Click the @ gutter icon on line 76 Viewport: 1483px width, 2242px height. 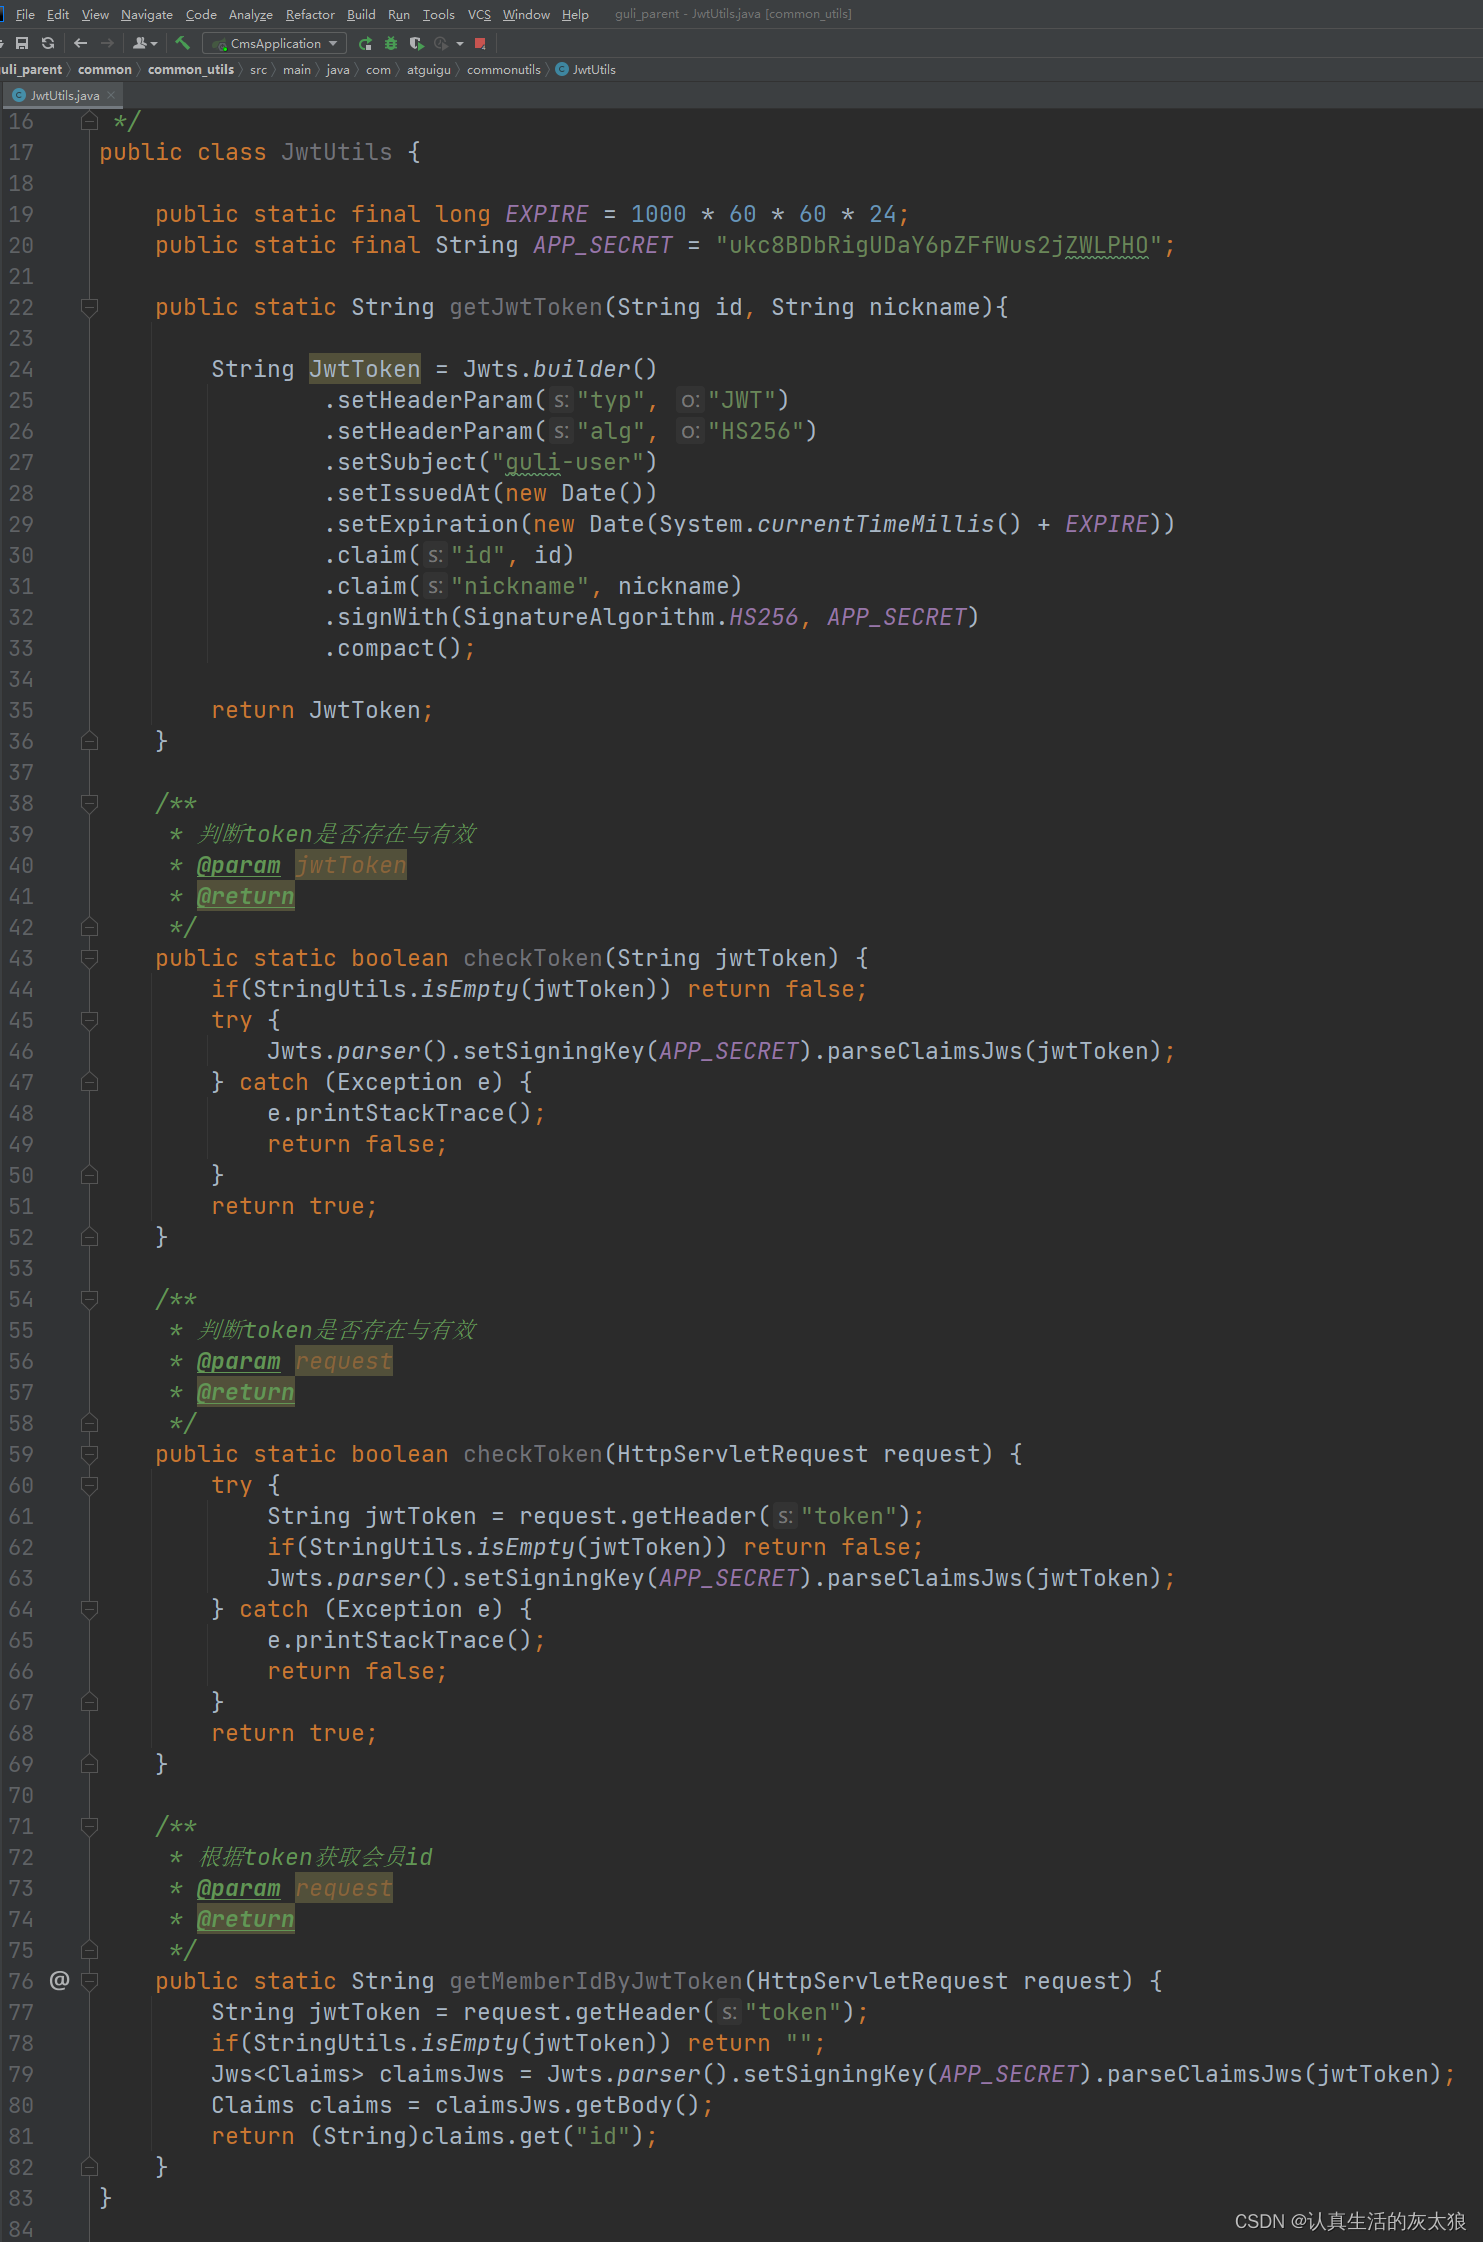pyautogui.click(x=59, y=1980)
